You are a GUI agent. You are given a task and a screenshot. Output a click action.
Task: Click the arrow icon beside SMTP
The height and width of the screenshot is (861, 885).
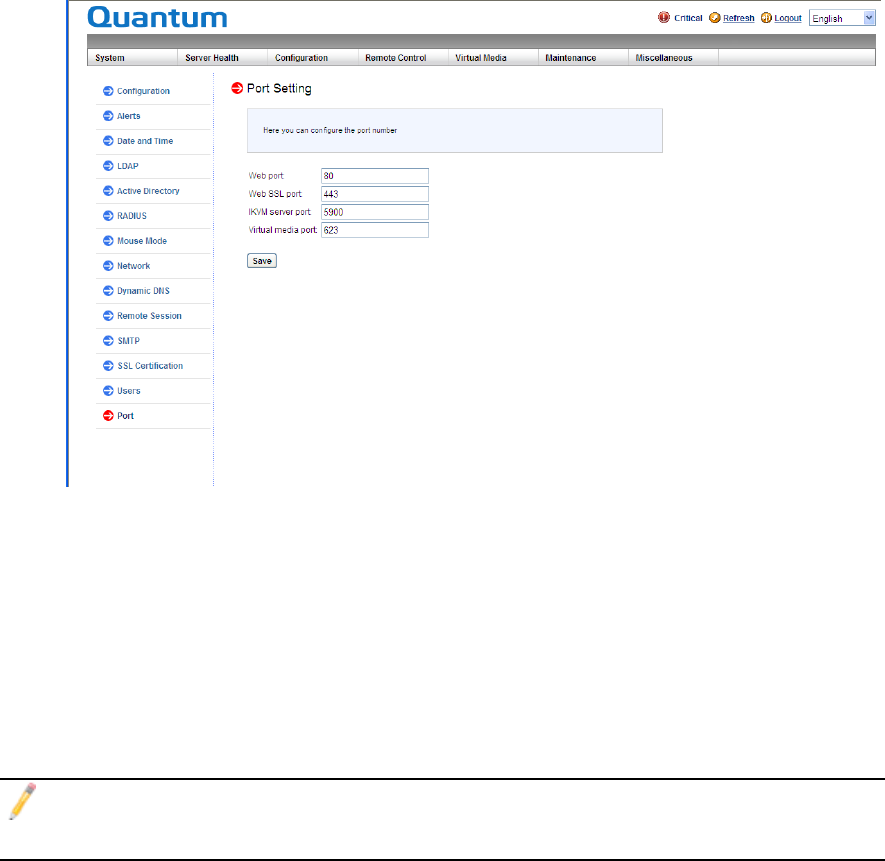(x=108, y=340)
